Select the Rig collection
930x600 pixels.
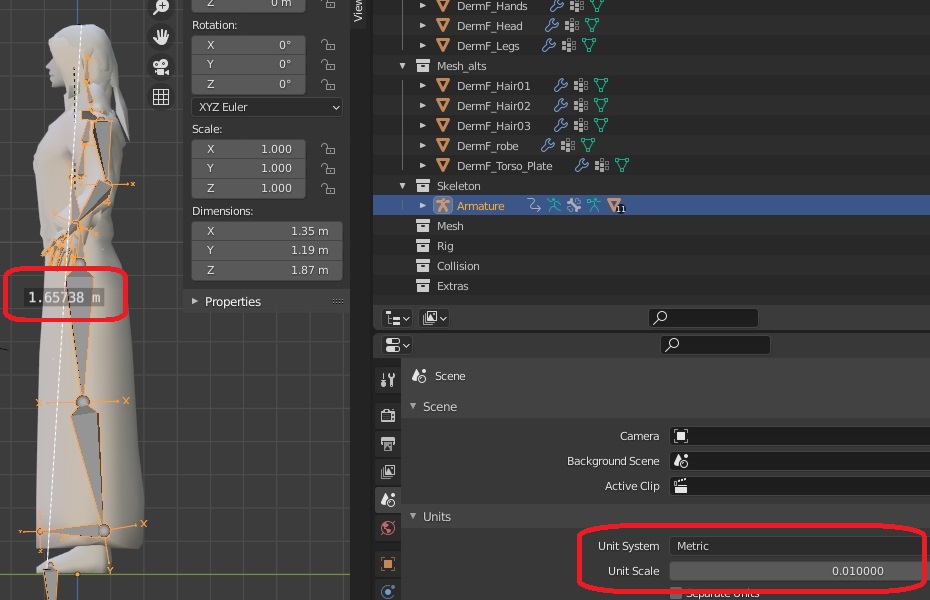pyautogui.click(x=445, y=246)
